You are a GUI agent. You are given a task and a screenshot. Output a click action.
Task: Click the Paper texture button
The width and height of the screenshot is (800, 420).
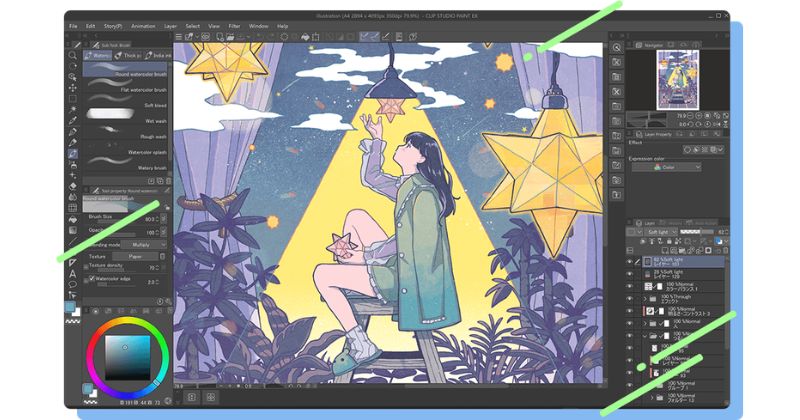(x=135, y=257)
